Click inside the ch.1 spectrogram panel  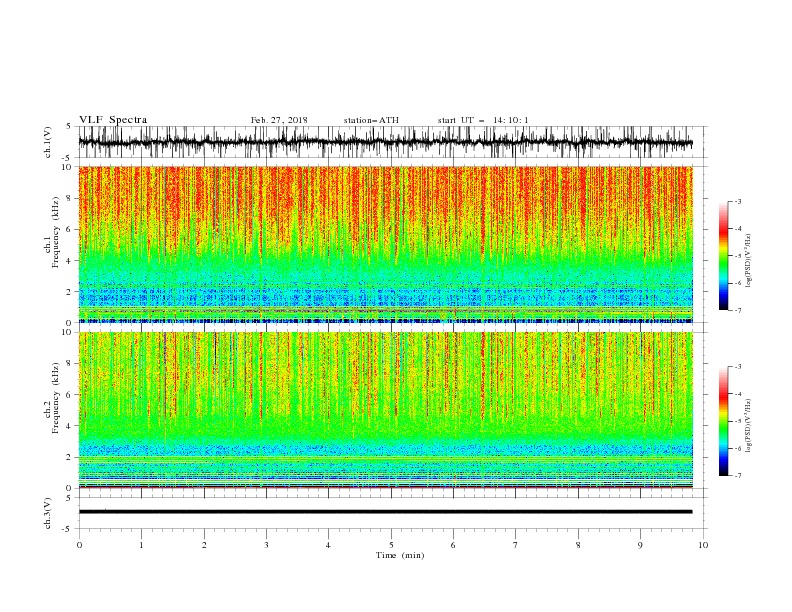pyautogui.click(x=385, y=244)
